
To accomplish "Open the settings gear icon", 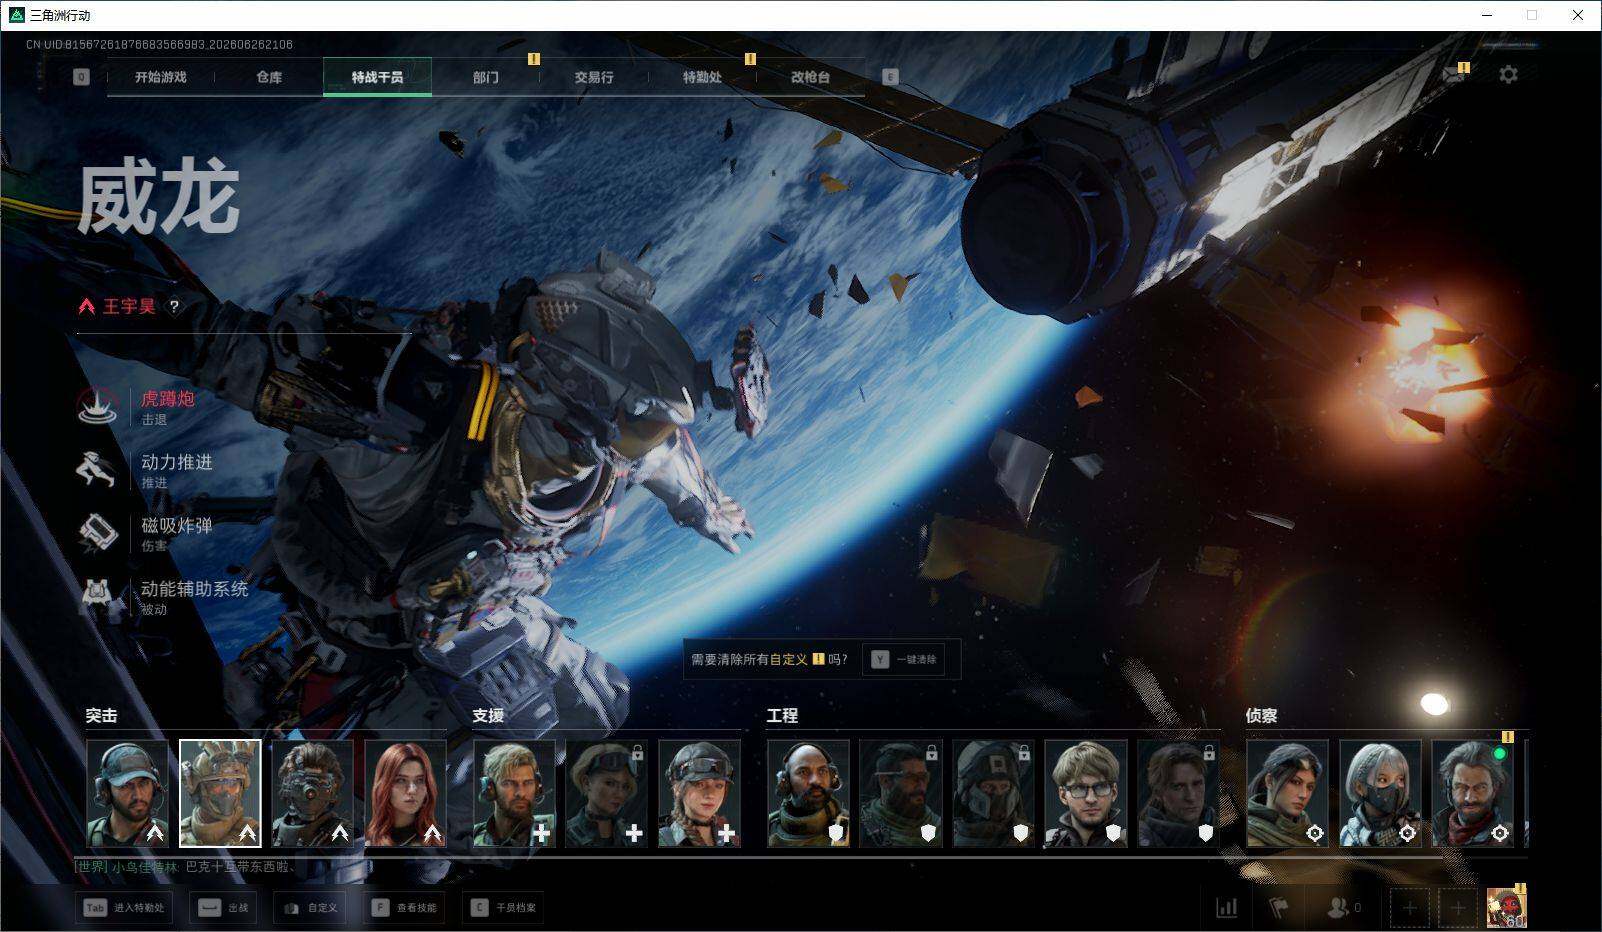I will (x=1508, y=75).
